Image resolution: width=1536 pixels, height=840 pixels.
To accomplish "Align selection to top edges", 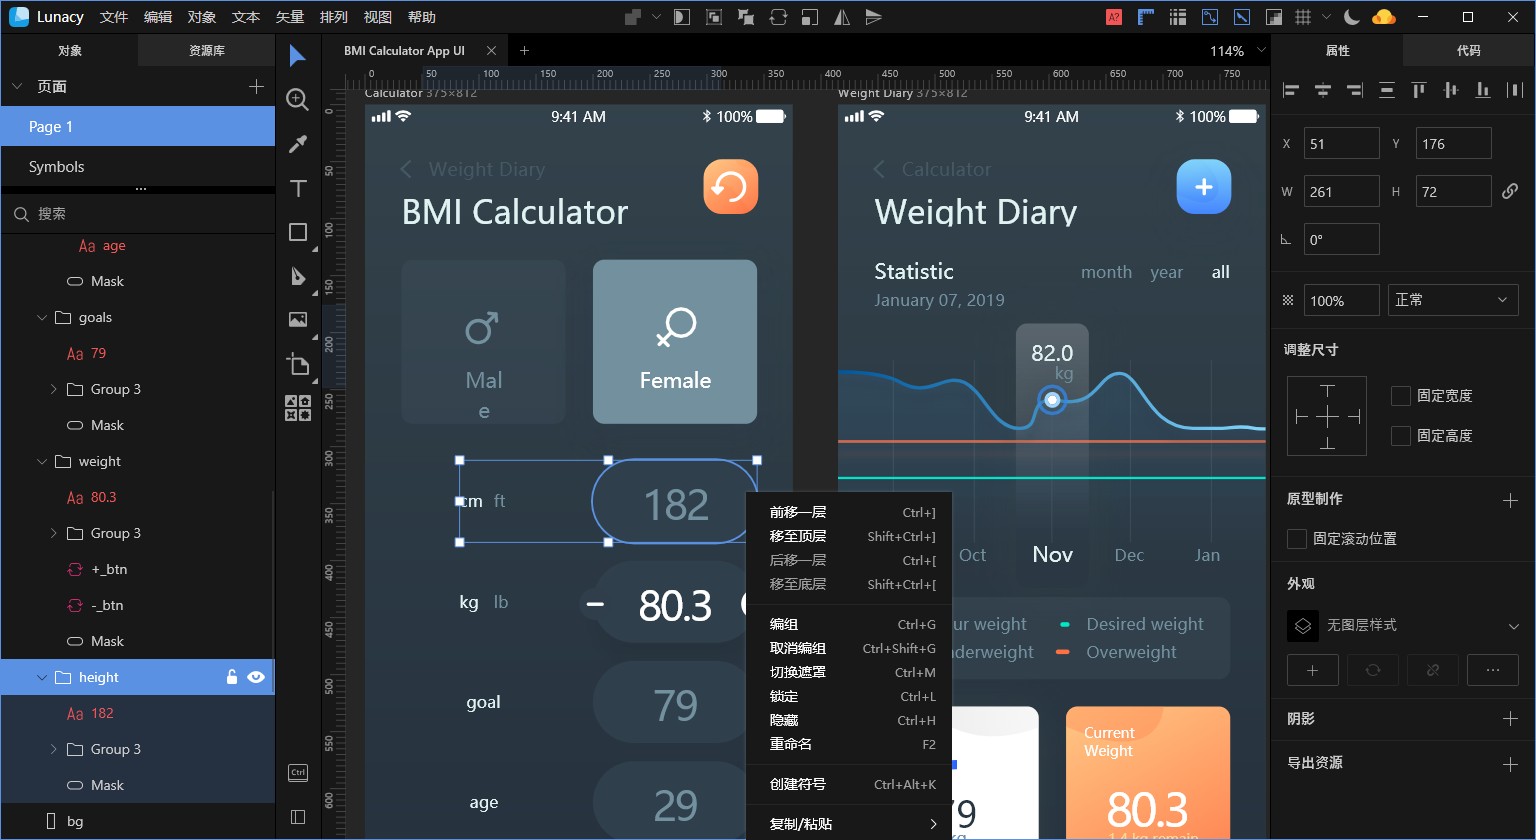I will (x=1419, y=90).
